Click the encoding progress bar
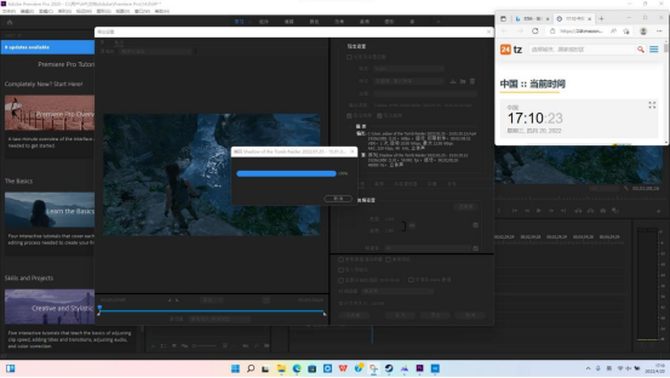This screenshot has width=670, height=378. tap(286, 173)
